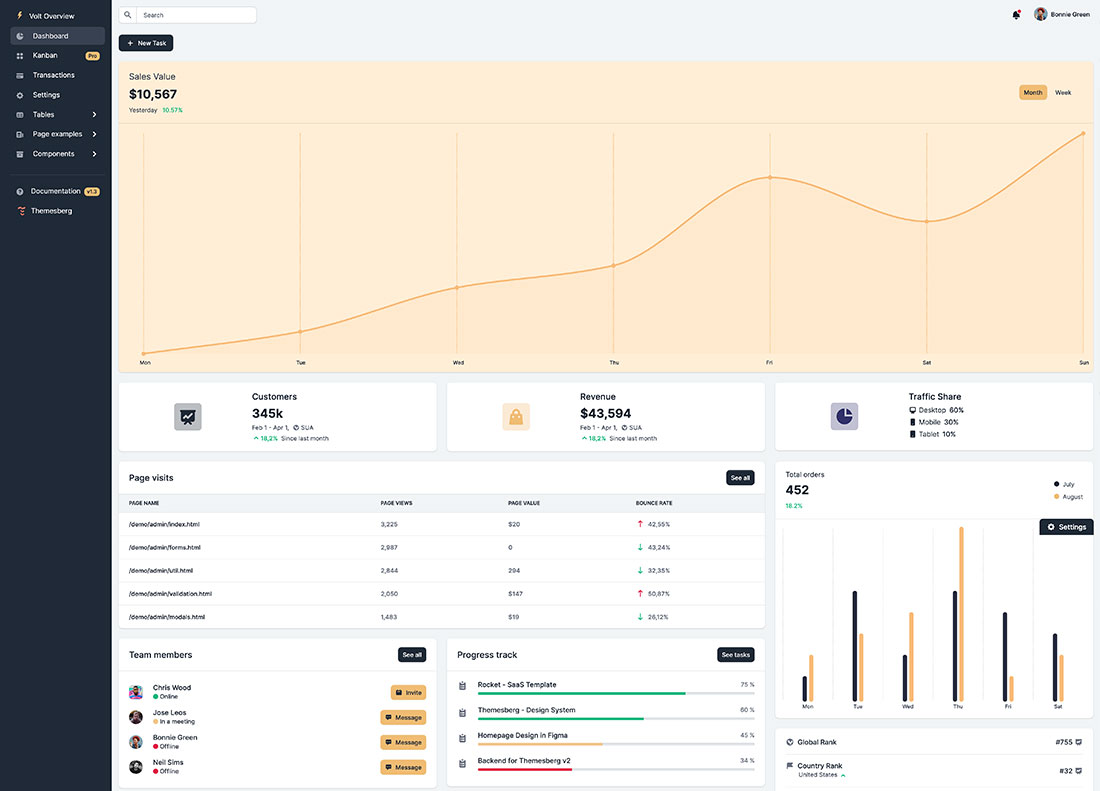1100x791 pixels.
Task: Click the Settings gear icon in sidebar
Action: coord(19,94)
